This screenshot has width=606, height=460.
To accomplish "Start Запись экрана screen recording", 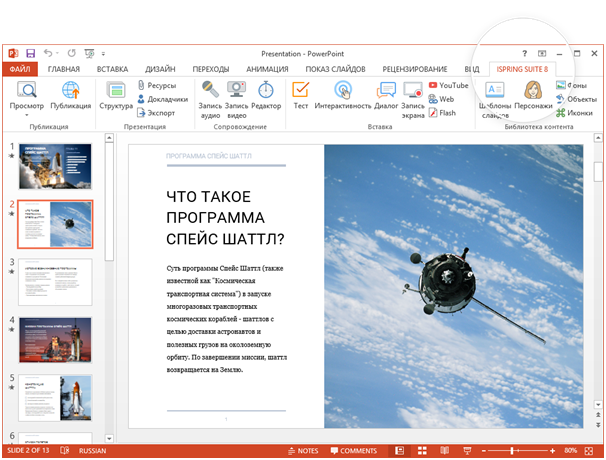I will pos(413,100).
